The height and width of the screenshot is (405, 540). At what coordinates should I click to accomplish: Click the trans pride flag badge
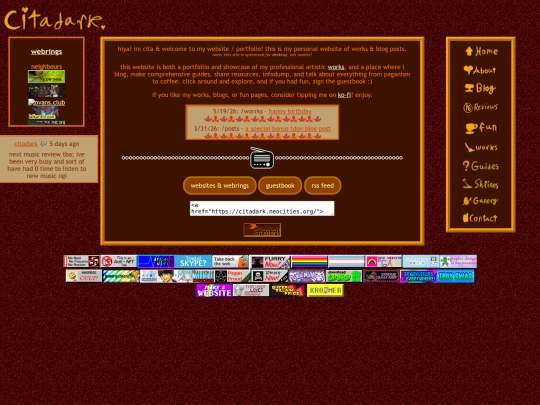coord(346,262)
